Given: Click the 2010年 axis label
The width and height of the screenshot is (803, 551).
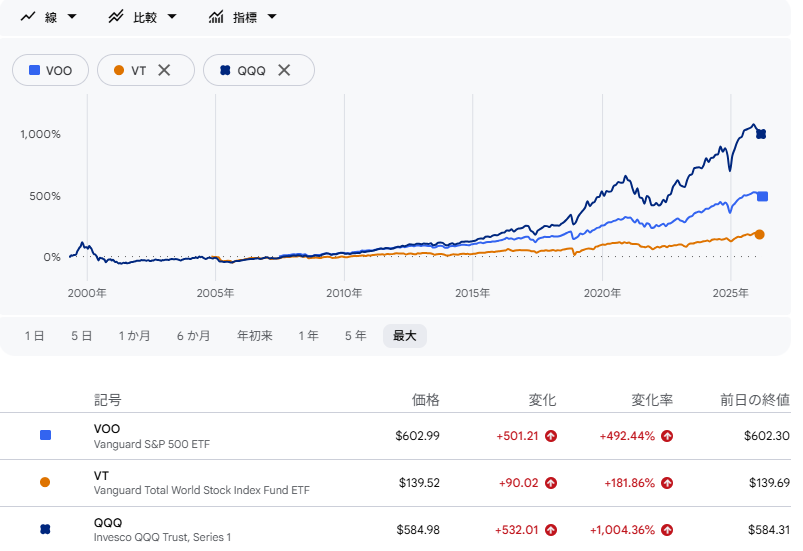Looking at the screenshot, I should click(344, 293).
